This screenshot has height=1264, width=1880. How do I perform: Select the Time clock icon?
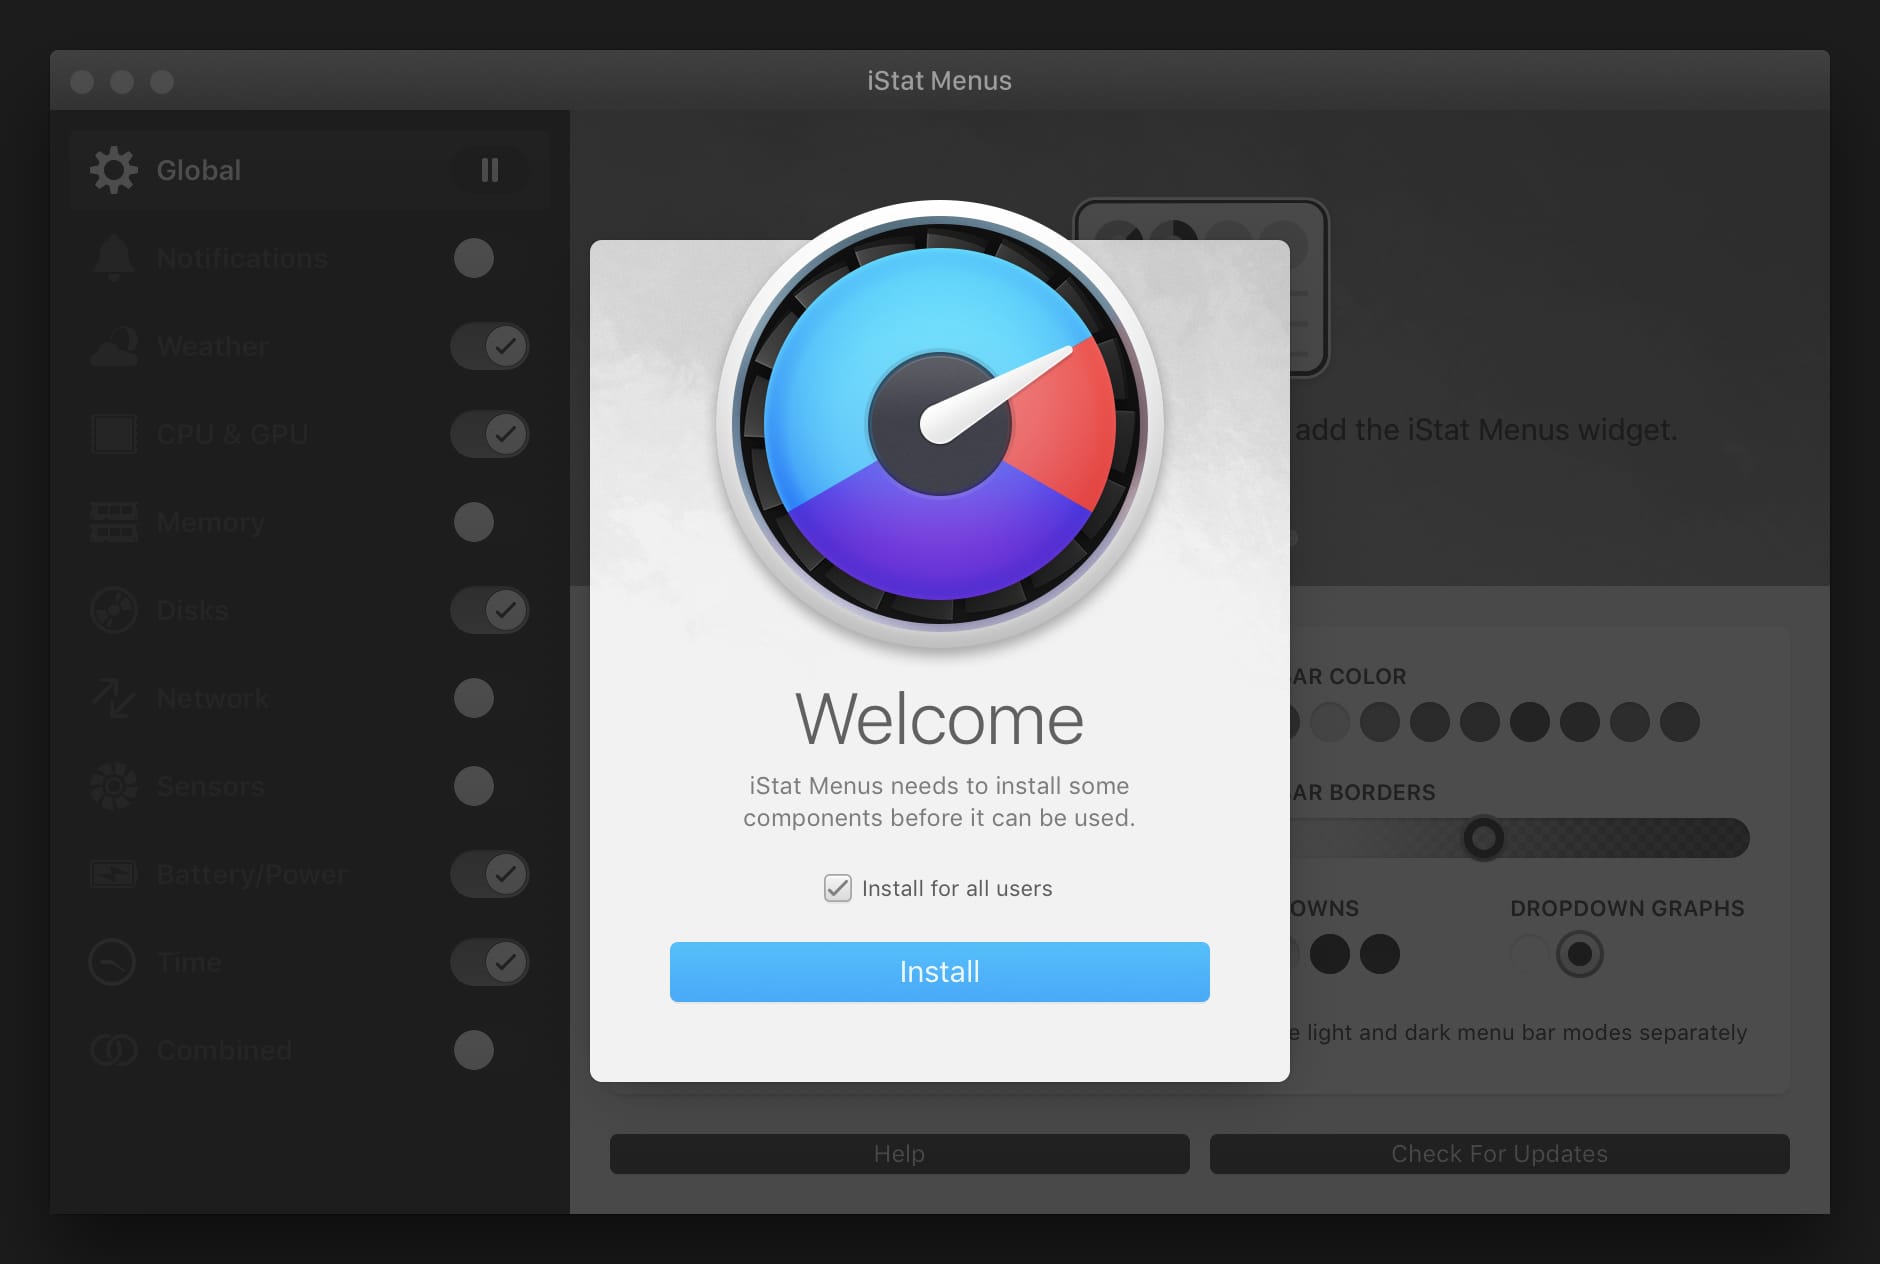tap(112, 962)
